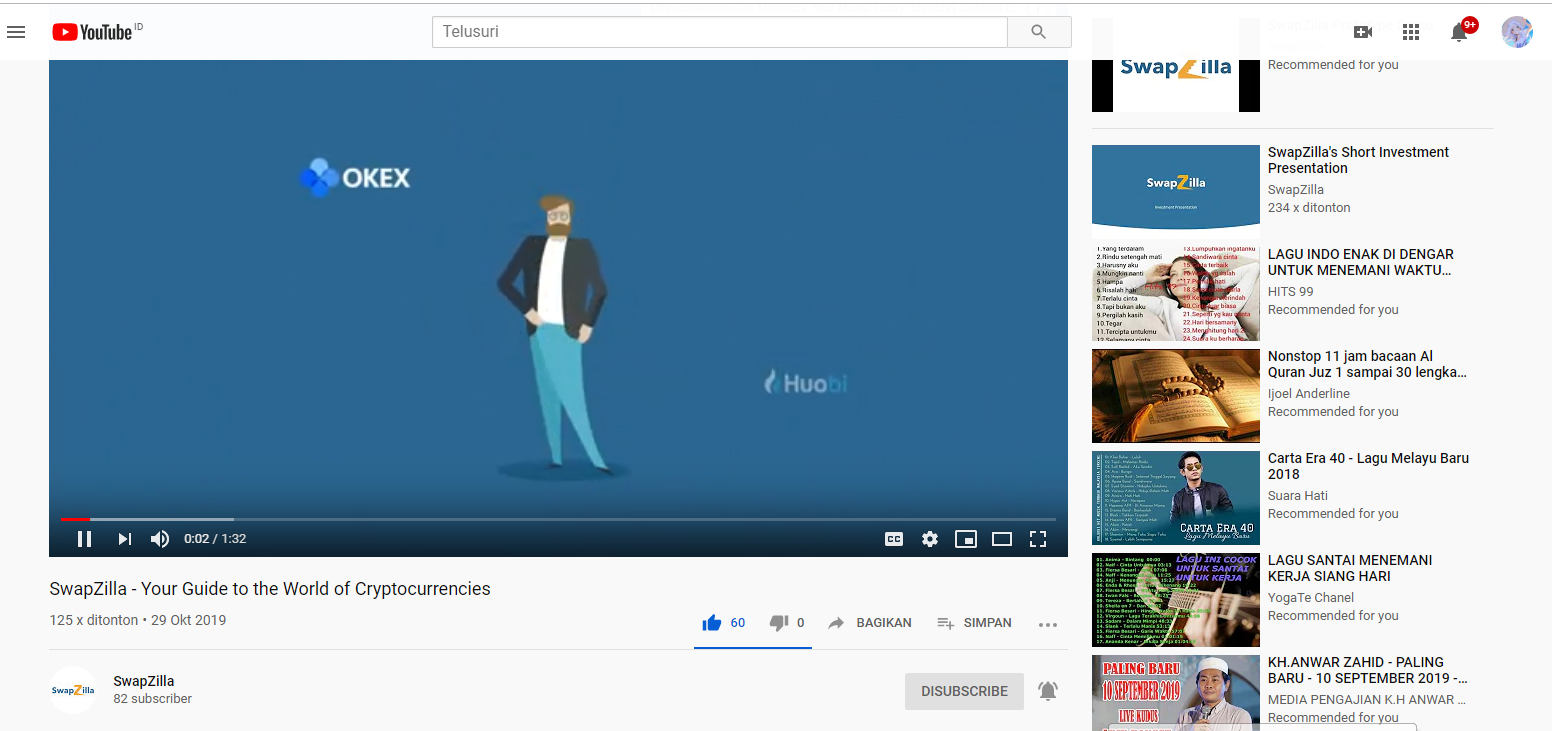
Task: Click MEDIA PENGAJIAN K.H ANWAR channel
Action: pyautogui.click(x=1367, y=700)
